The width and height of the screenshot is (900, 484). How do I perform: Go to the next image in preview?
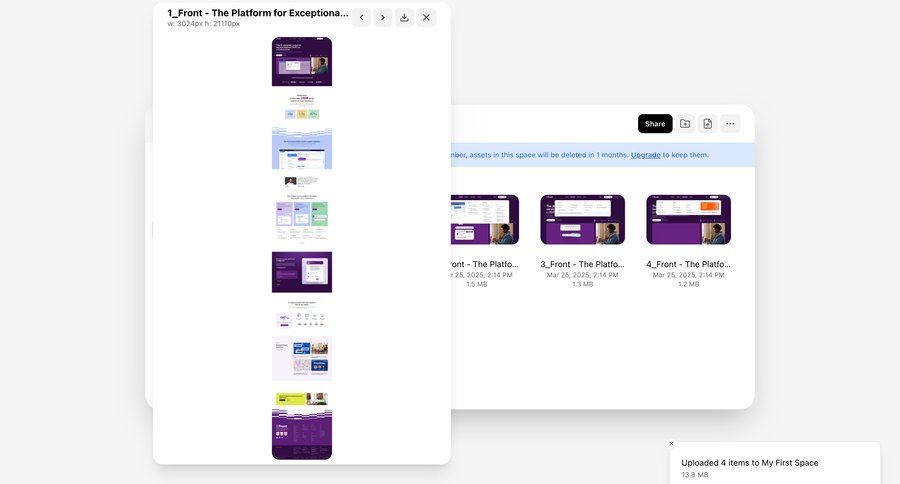[382, 17]
